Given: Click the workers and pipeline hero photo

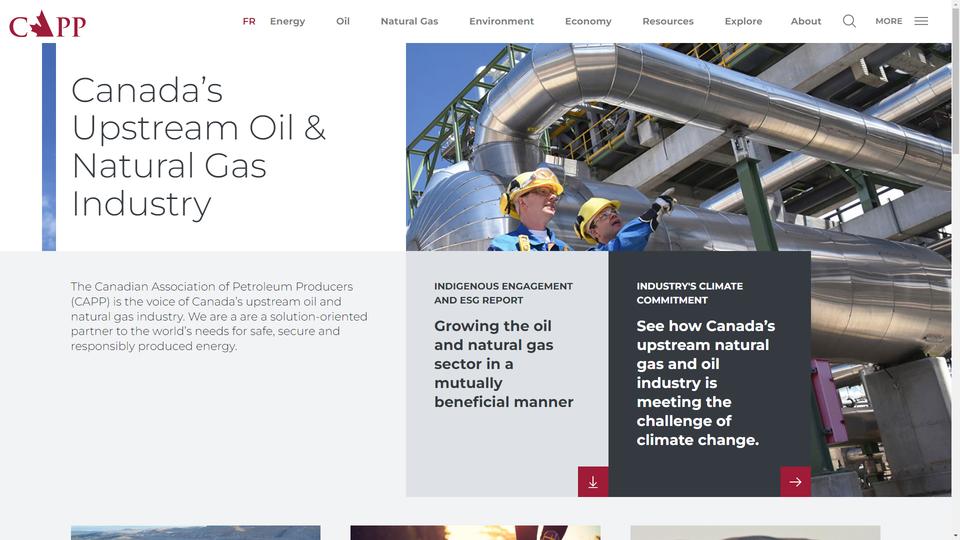Looking at the screenshot, I should (678, 147).
